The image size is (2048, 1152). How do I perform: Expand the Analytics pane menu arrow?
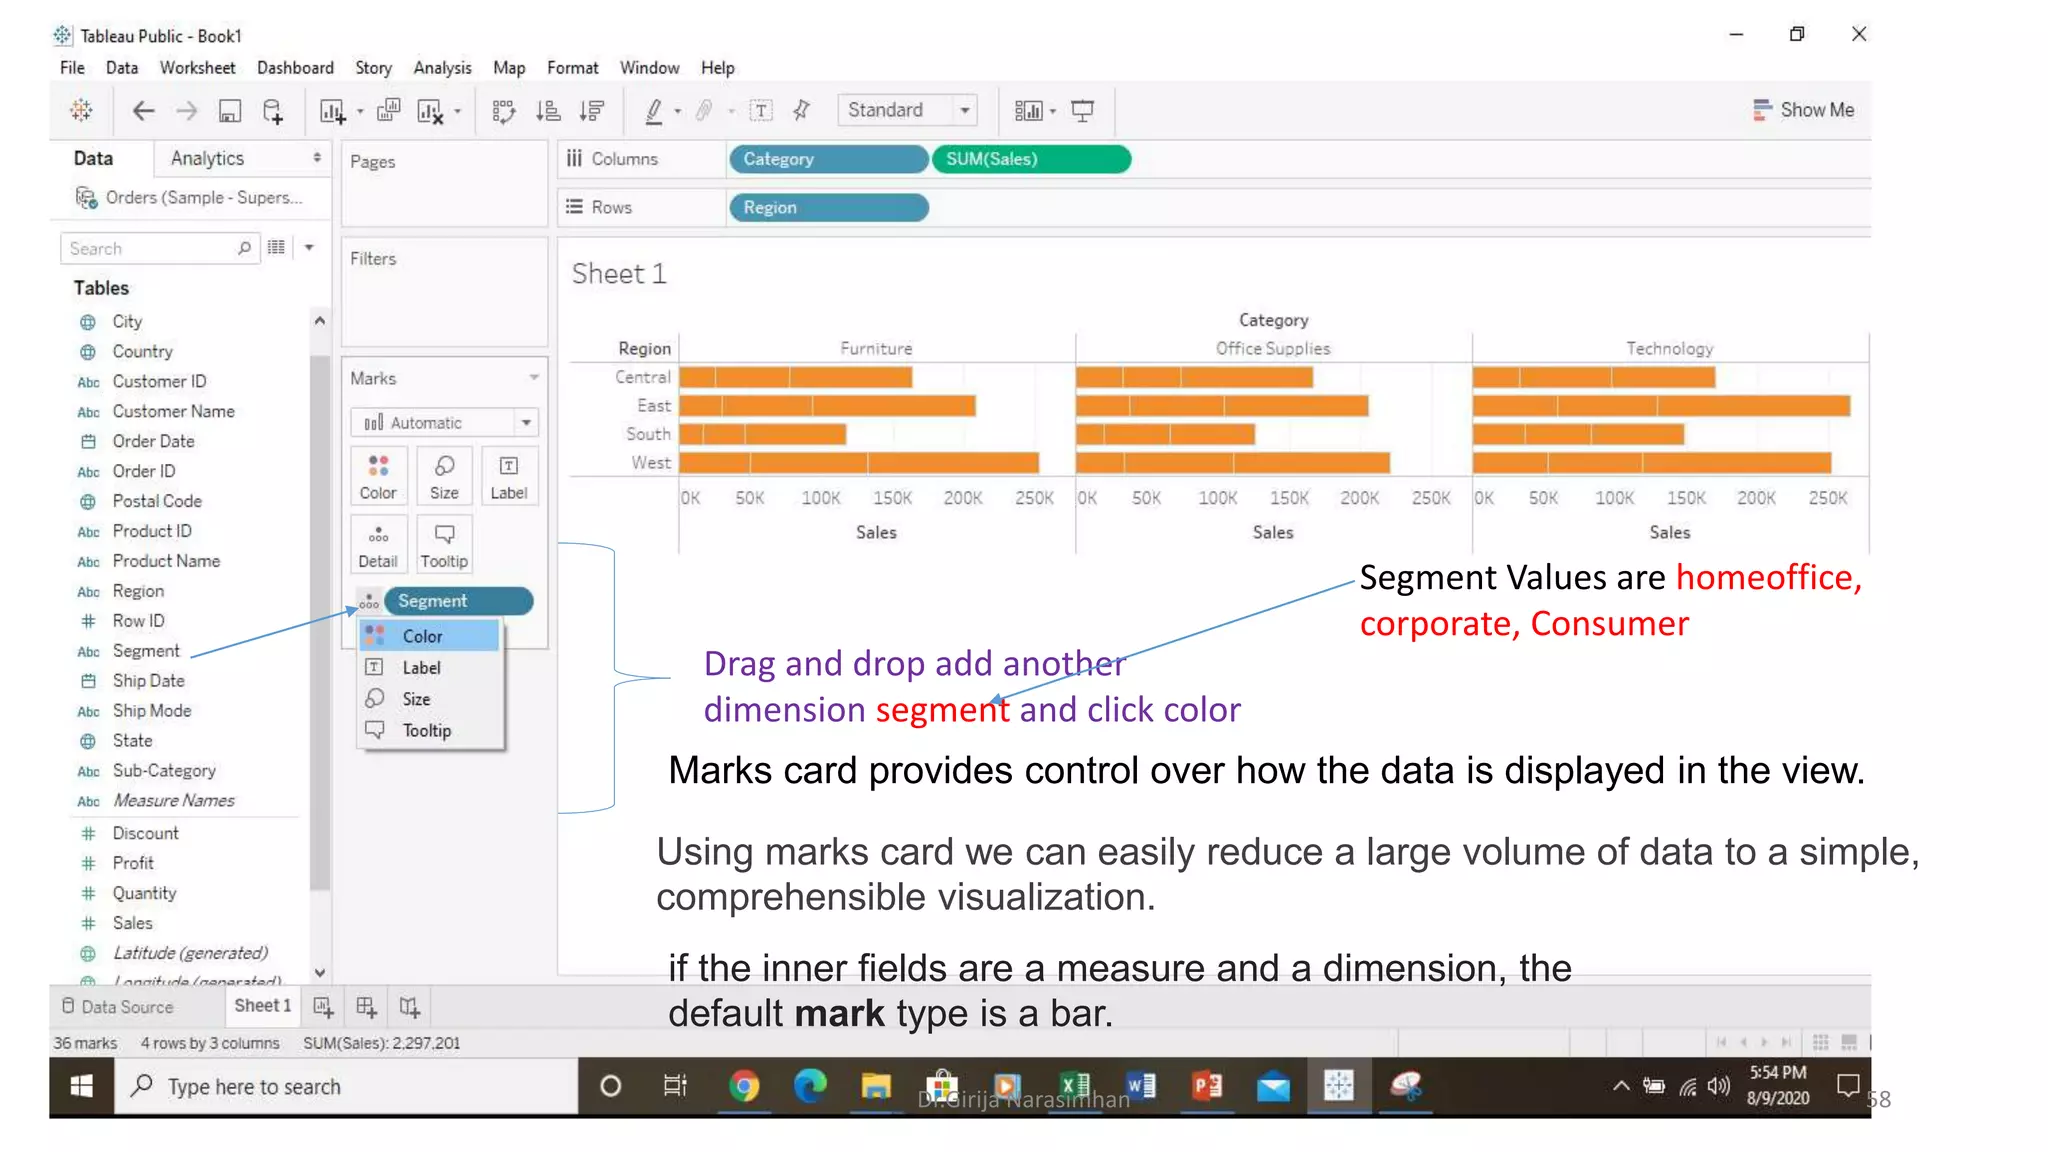(x=317, y=158)
